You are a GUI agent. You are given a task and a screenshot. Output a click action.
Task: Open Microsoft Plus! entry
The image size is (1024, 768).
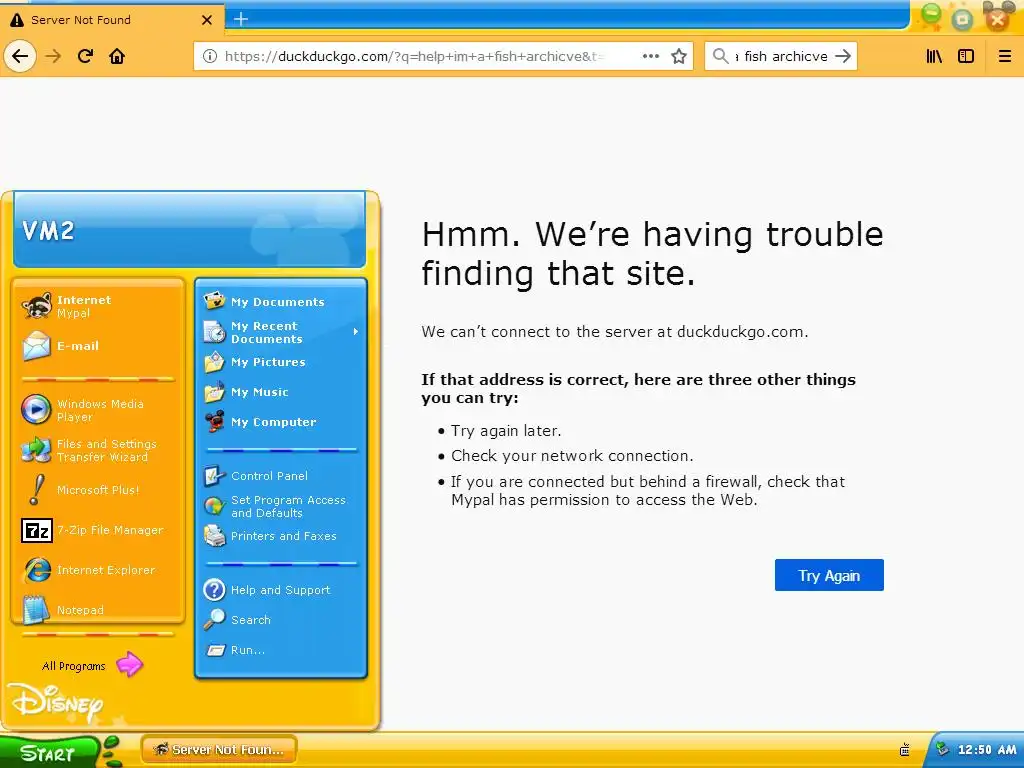pos(98,490)
